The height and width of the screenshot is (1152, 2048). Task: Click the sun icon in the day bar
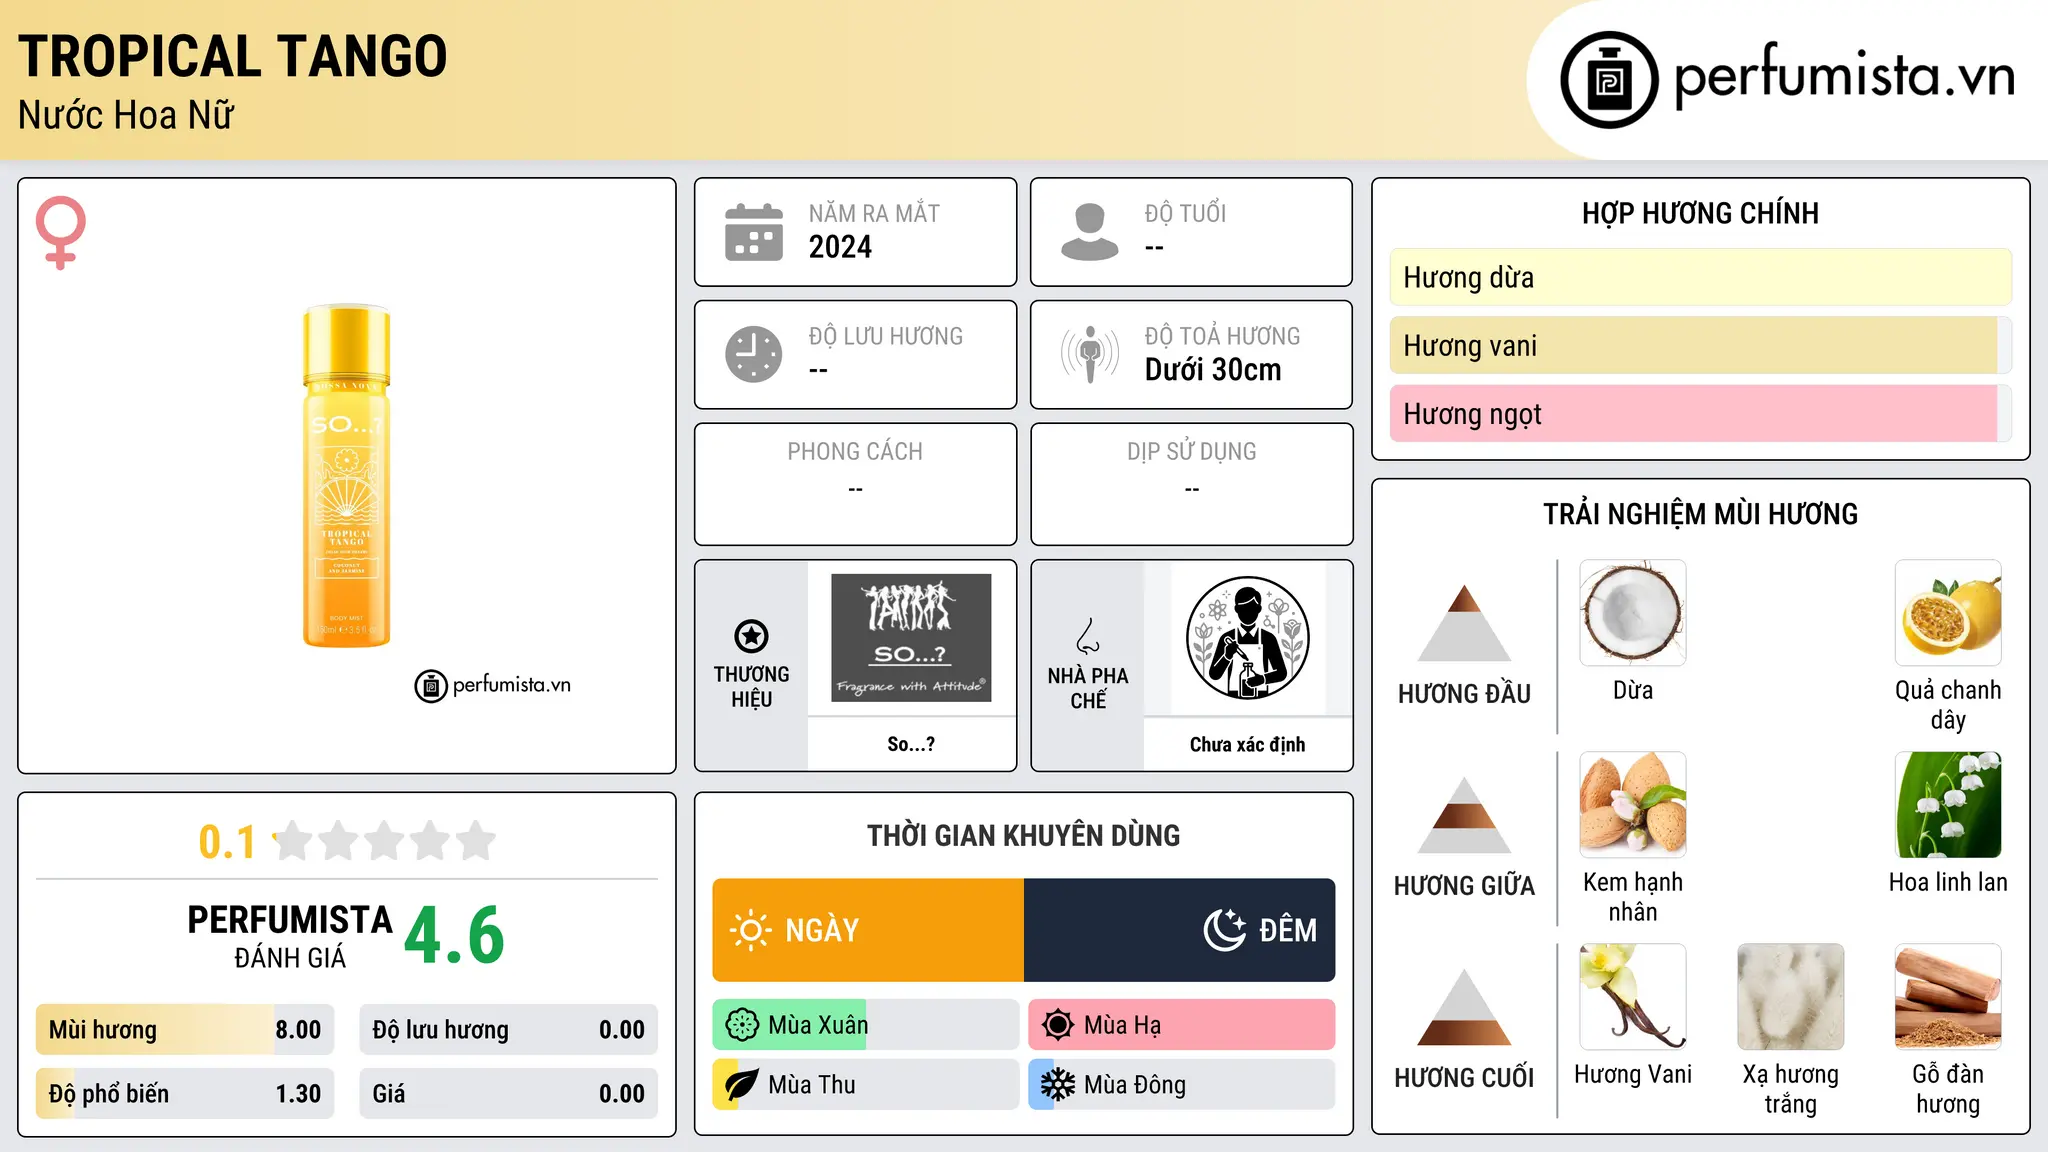[x=750, y=930]
